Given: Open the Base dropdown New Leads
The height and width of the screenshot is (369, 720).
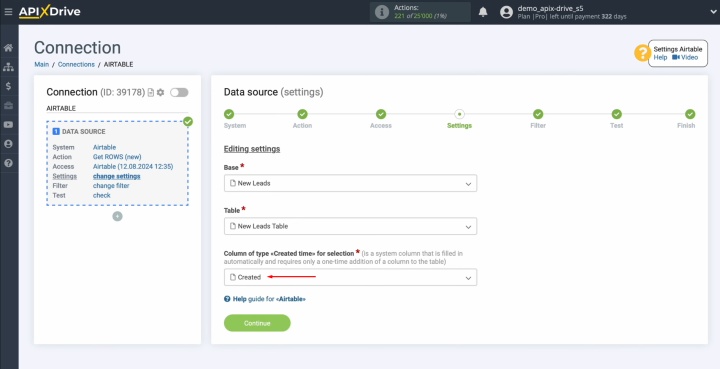Looking at the screenshot, I should [x=350, y=183].
